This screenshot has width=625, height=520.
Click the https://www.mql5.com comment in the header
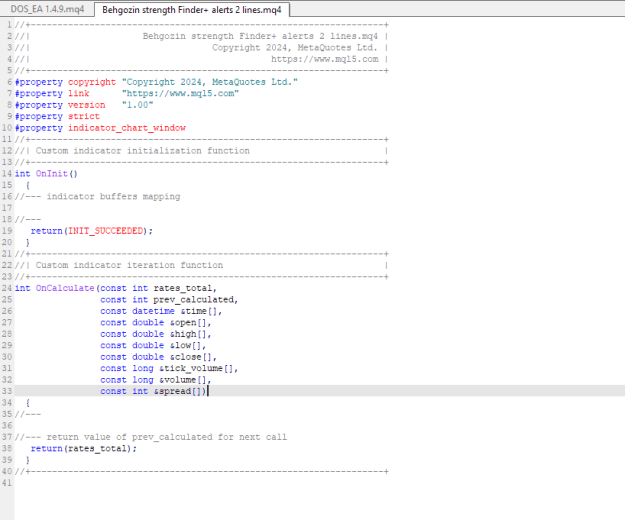point(324,59)
